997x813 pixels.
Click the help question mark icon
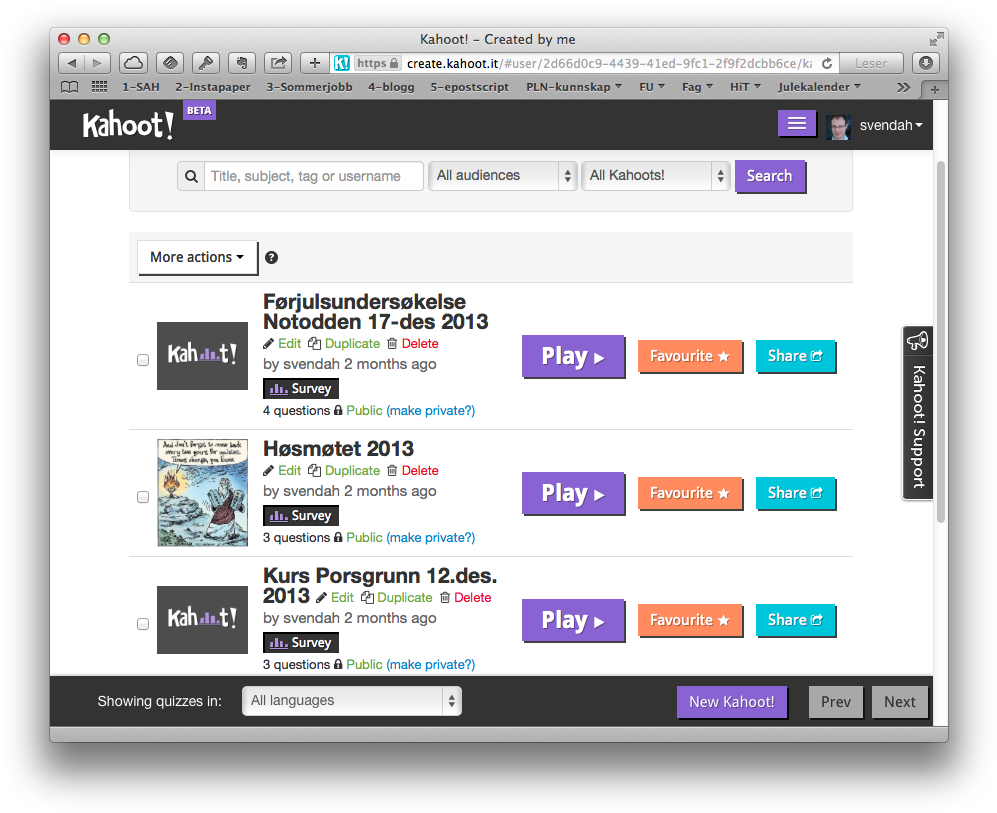[x=271, y=258]
